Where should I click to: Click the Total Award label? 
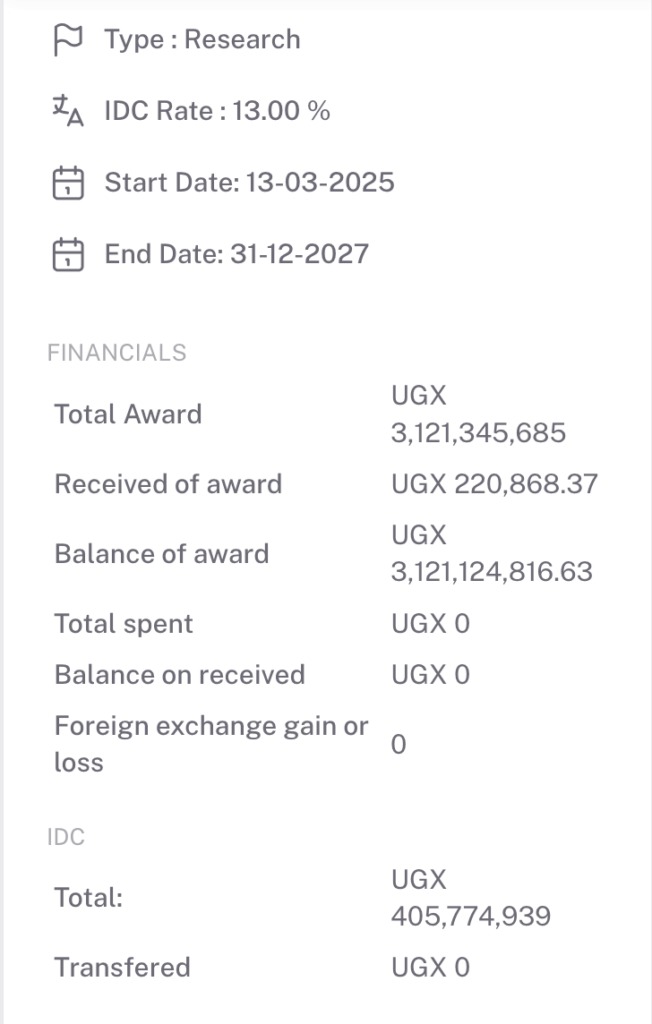pos(128,414)
